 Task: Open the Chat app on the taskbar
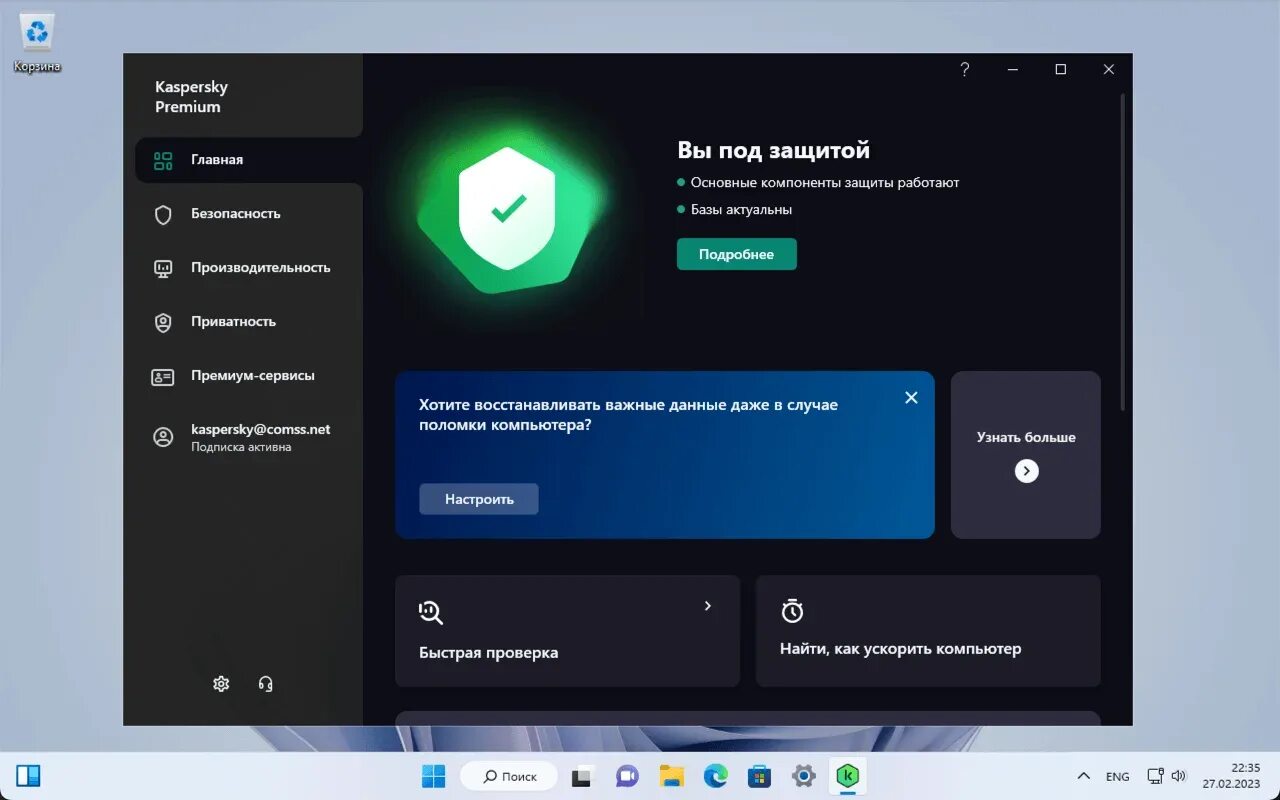[627, 776]
